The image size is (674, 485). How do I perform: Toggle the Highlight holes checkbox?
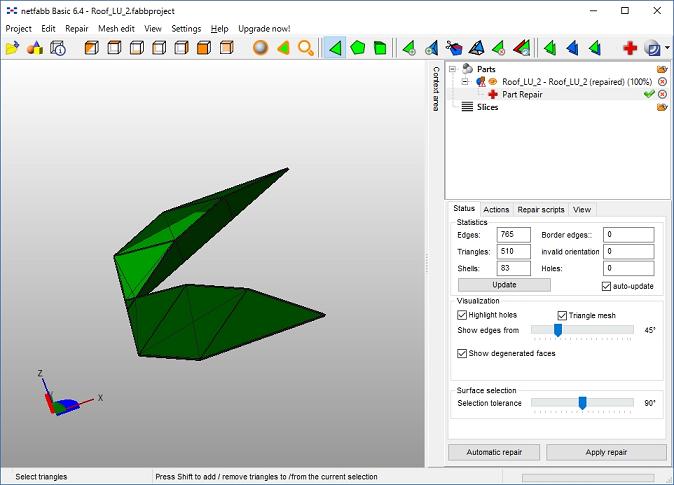[462, 315]
